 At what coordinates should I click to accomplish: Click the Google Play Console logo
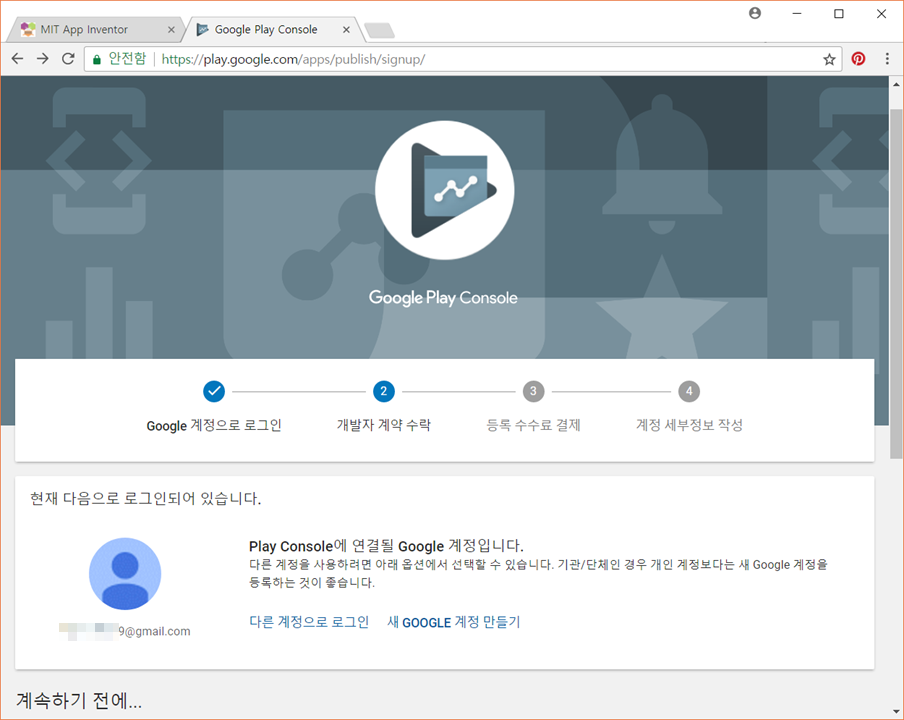445,190
